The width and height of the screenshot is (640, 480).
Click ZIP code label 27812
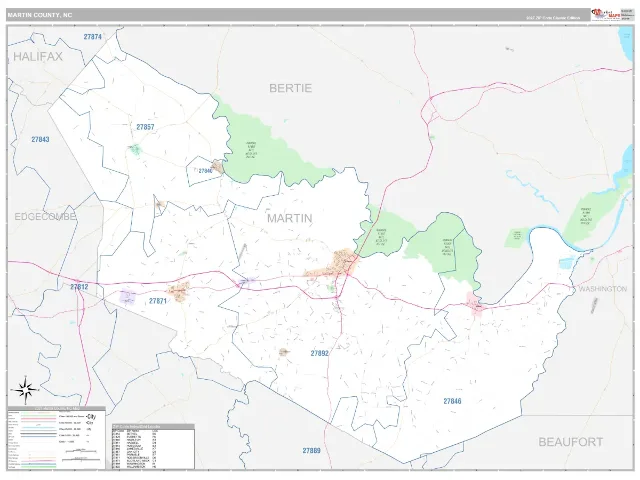point(79,287)
